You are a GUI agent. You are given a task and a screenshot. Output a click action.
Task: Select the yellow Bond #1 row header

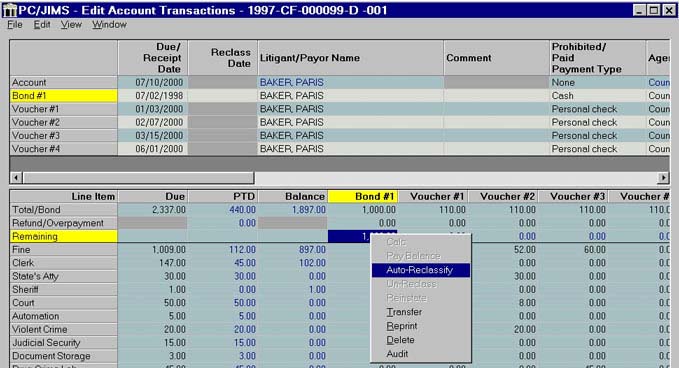[64, 96]
